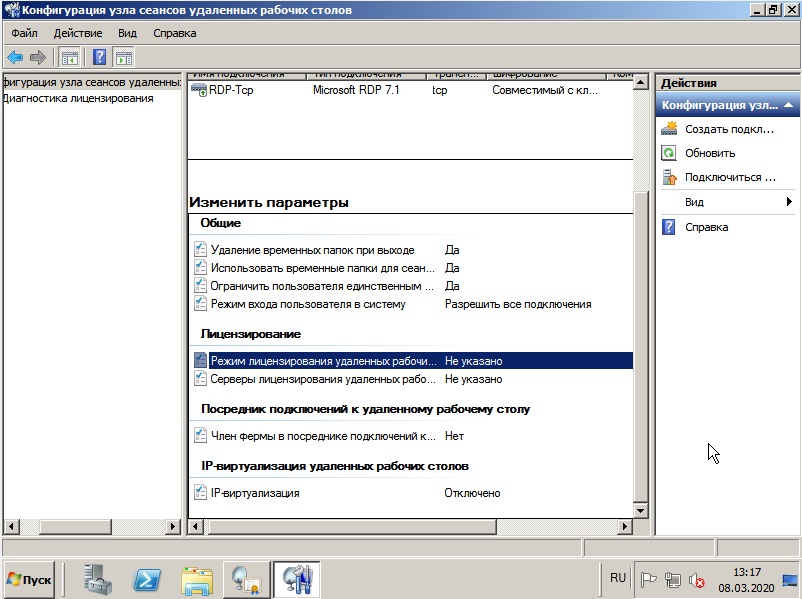Open the Файл menu
The width and height of the screenshot is (802, 599).
point(24,33)
